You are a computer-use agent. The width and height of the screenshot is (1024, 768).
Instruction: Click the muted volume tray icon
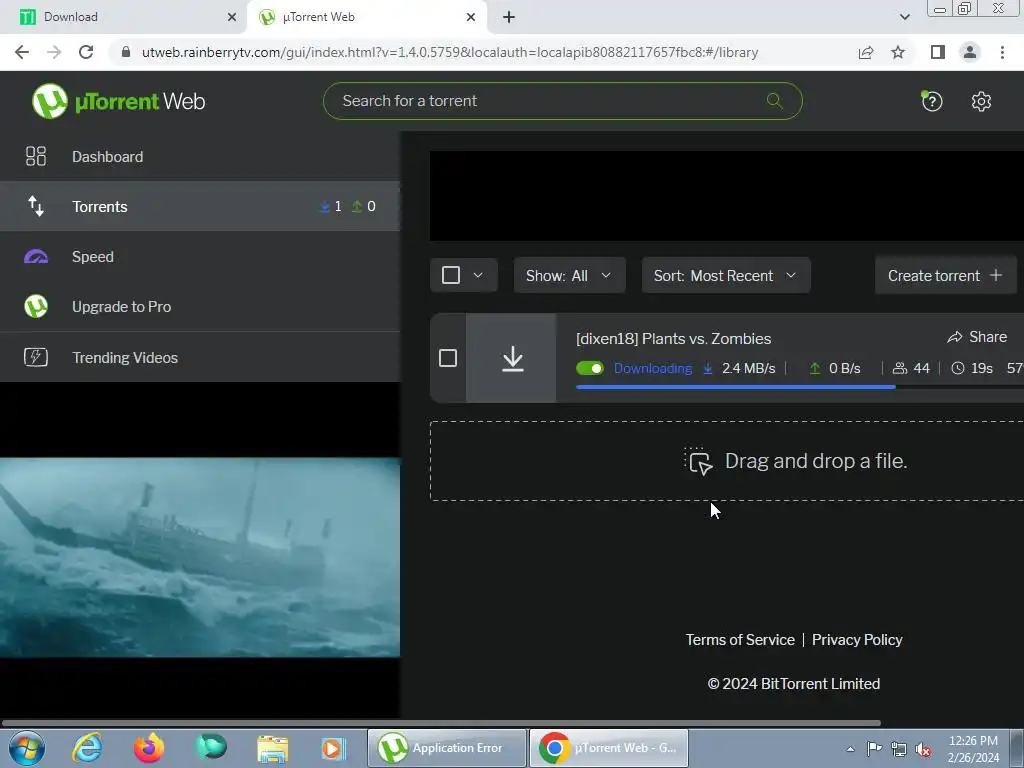coord(923,749)
